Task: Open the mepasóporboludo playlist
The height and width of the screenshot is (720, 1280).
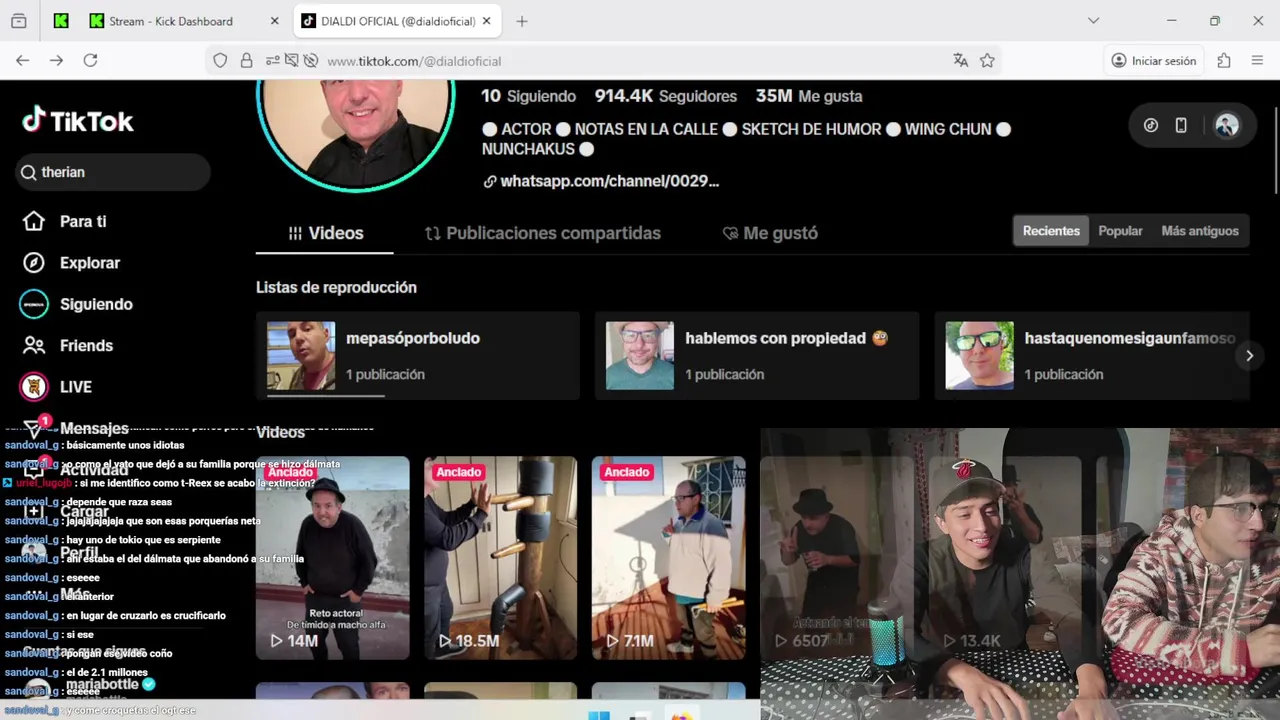Action: pyautogui.click(x=418, y=356)
